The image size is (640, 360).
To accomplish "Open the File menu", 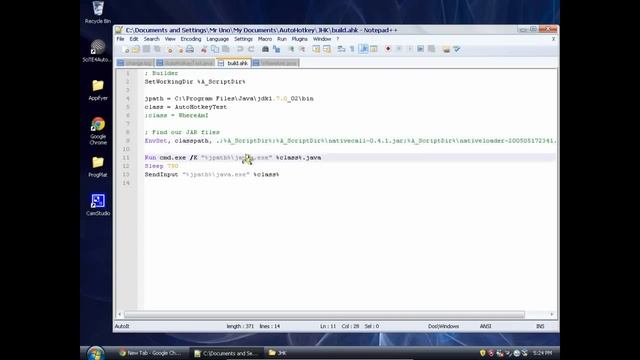I will pos(120,39).
